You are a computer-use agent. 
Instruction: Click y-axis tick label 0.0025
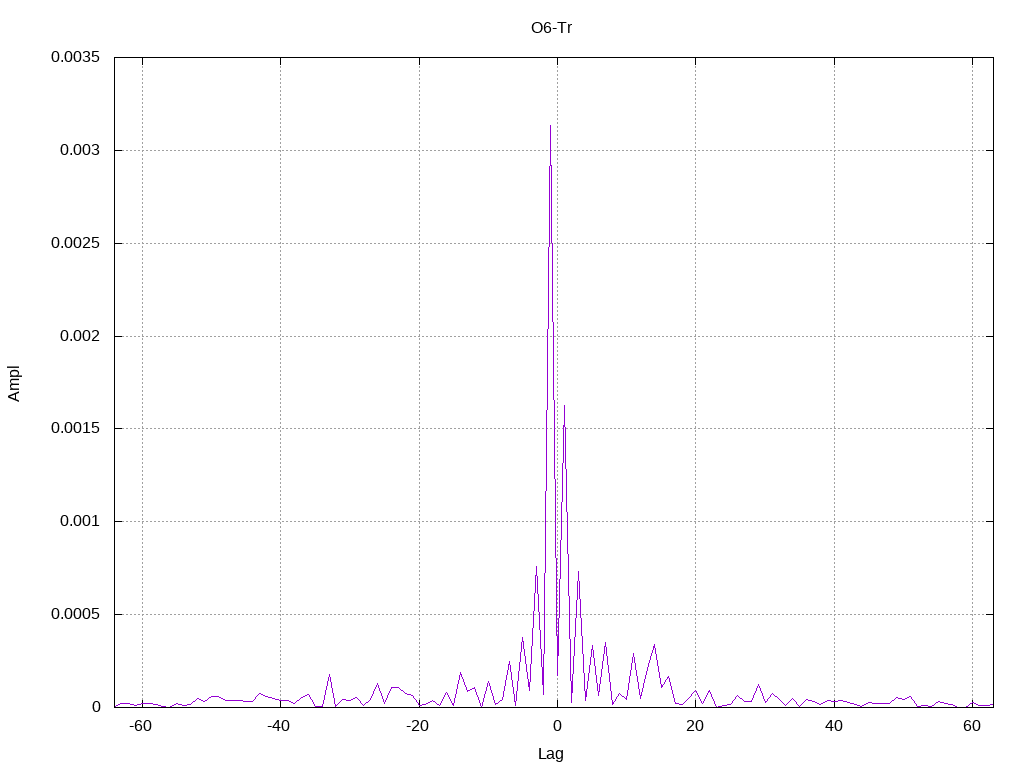click(x=76, y=243)
